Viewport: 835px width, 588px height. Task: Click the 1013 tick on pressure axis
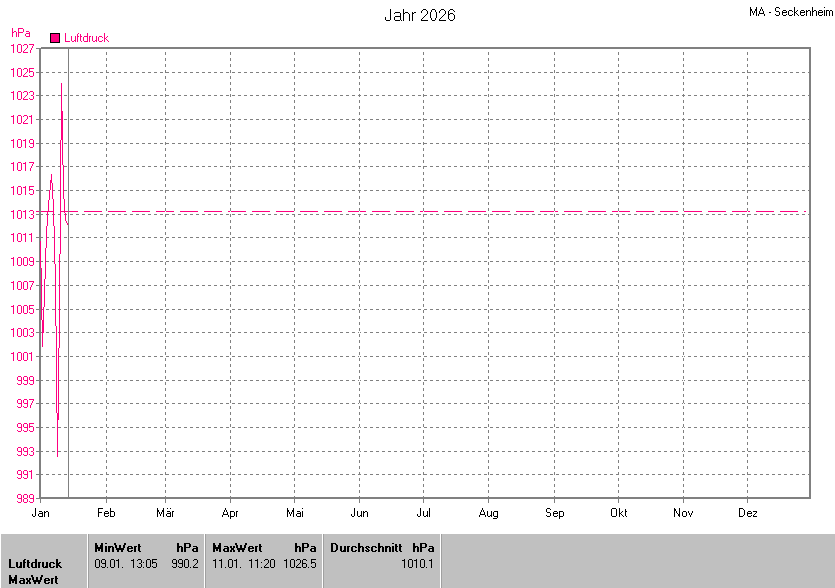[22, 214]
